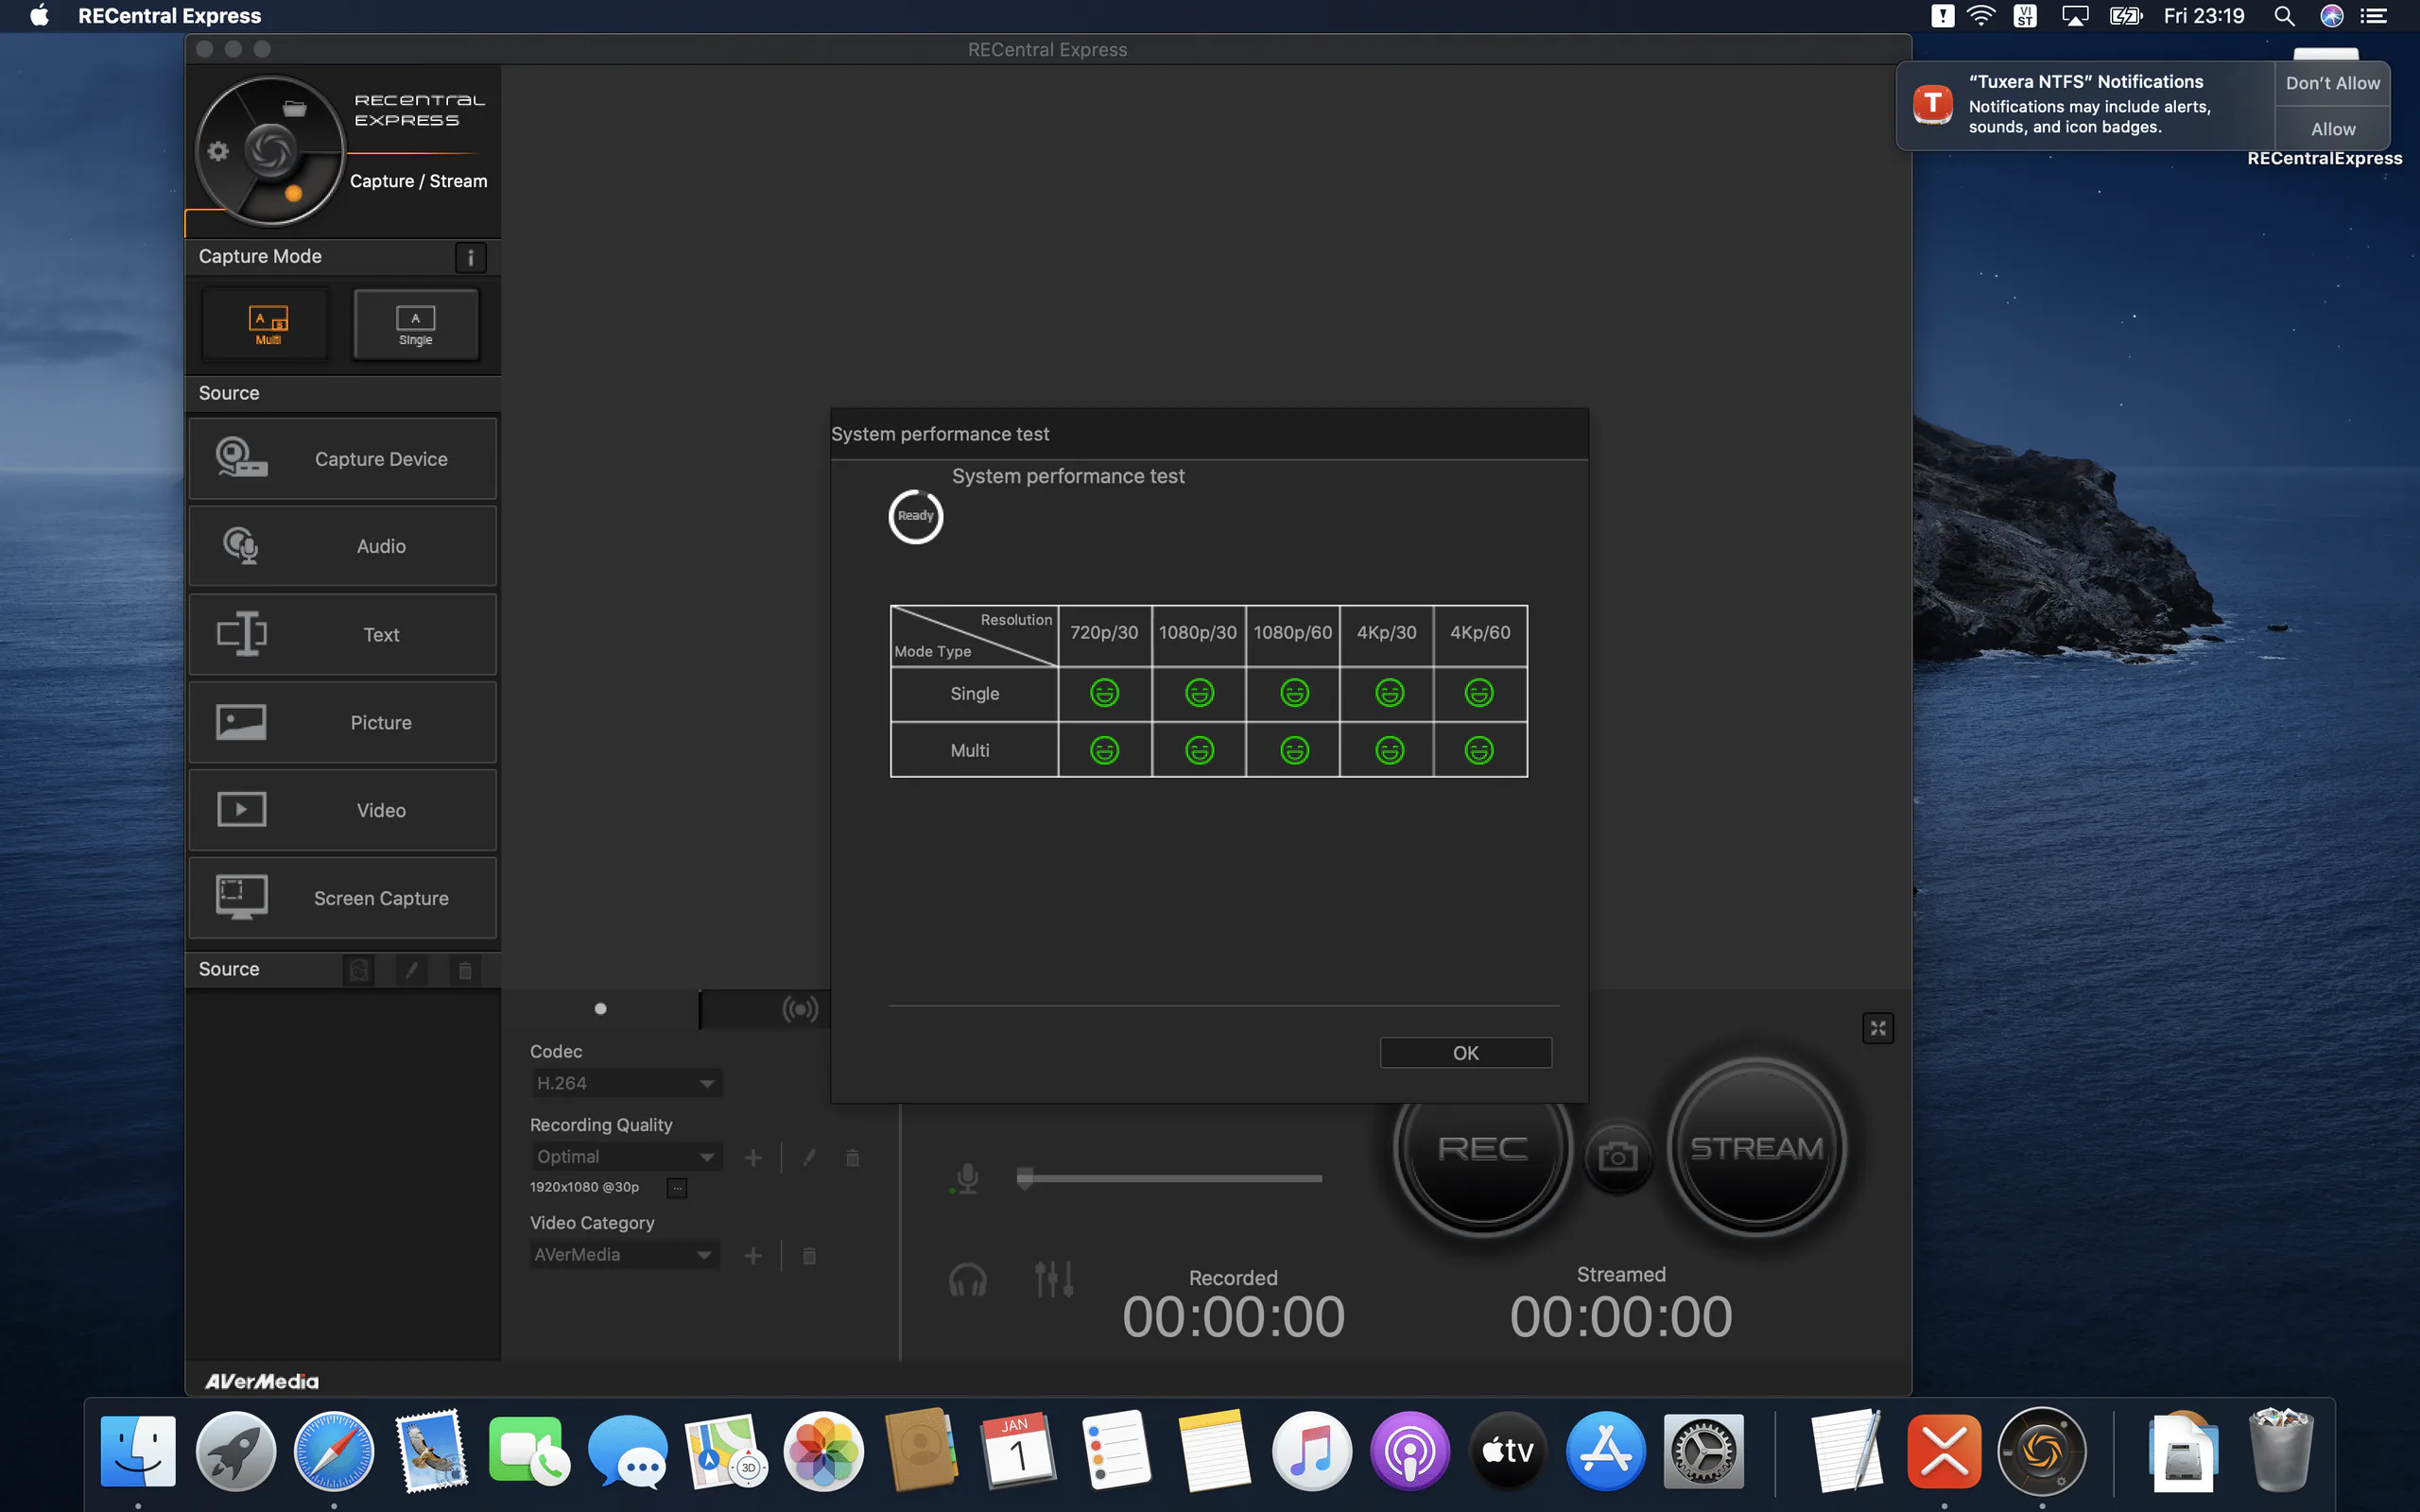The width and height of the screenshot is (2420, 1512).
Task: Toggle the microphone mute icon
Action: pos(965,1179)
